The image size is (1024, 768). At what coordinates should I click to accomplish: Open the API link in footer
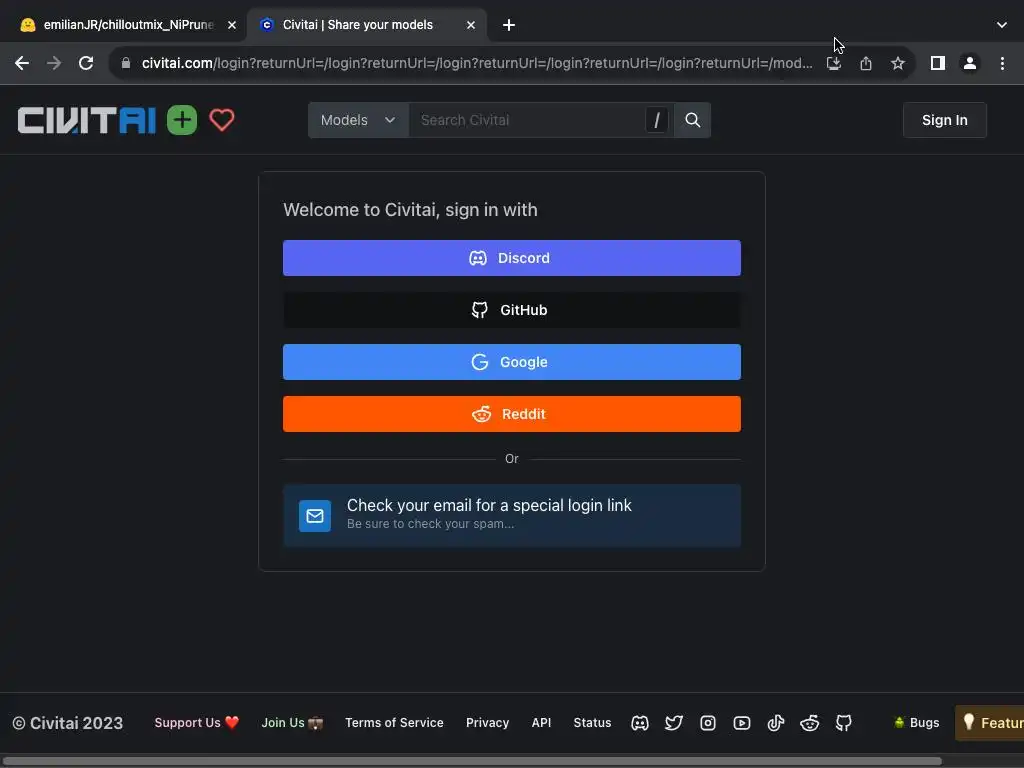coord(541,723)
